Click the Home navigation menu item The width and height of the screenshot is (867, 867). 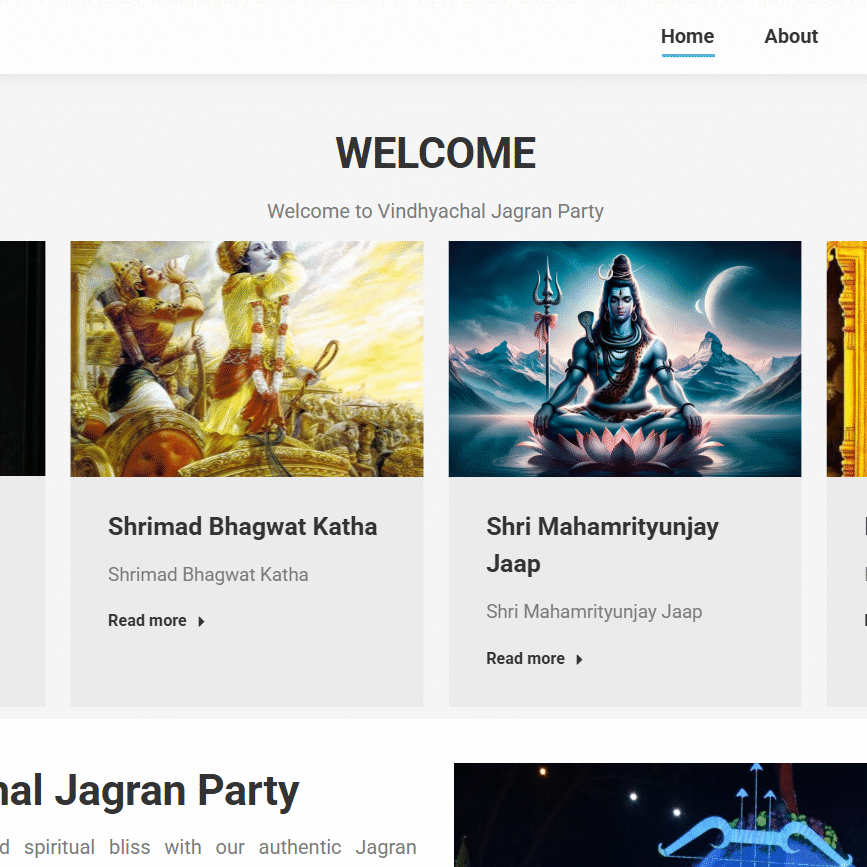pyautogui.click(x=687, y=37)
